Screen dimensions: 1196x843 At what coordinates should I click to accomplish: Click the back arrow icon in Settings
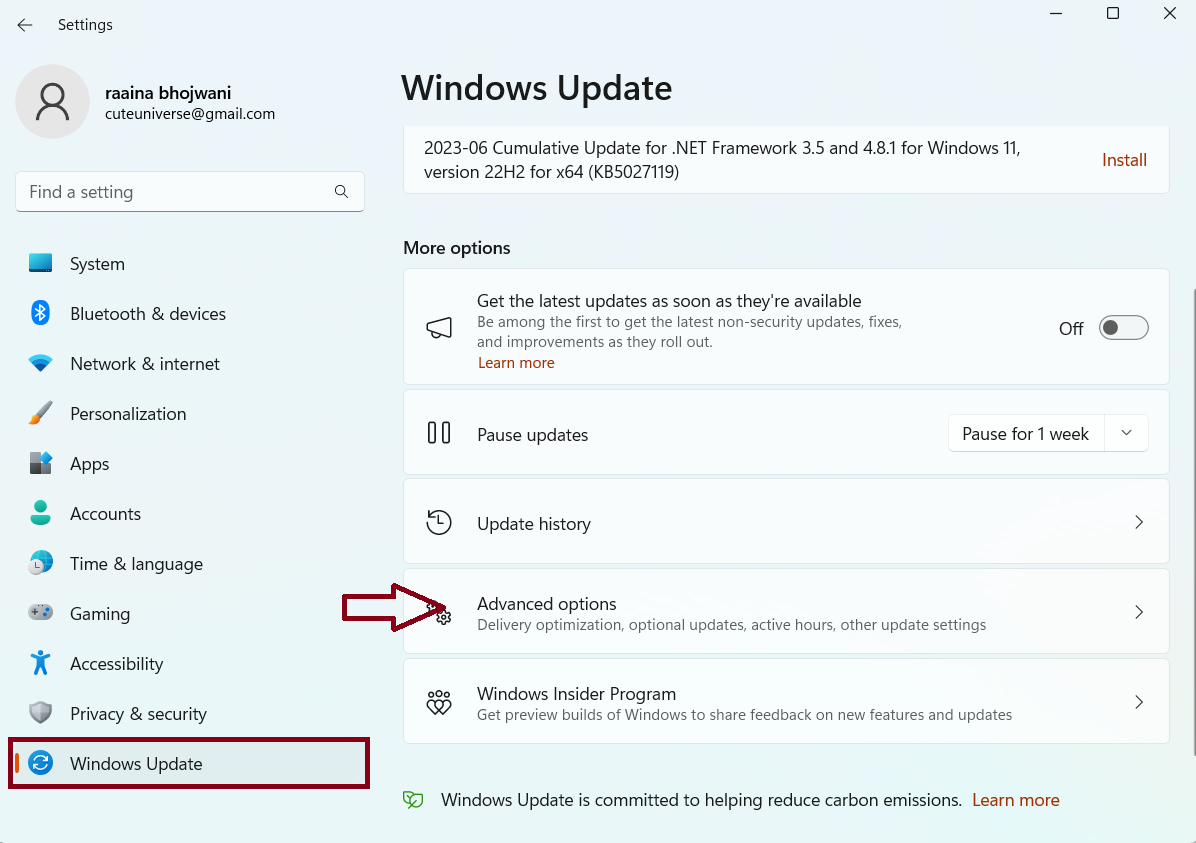tap(24, 25)
